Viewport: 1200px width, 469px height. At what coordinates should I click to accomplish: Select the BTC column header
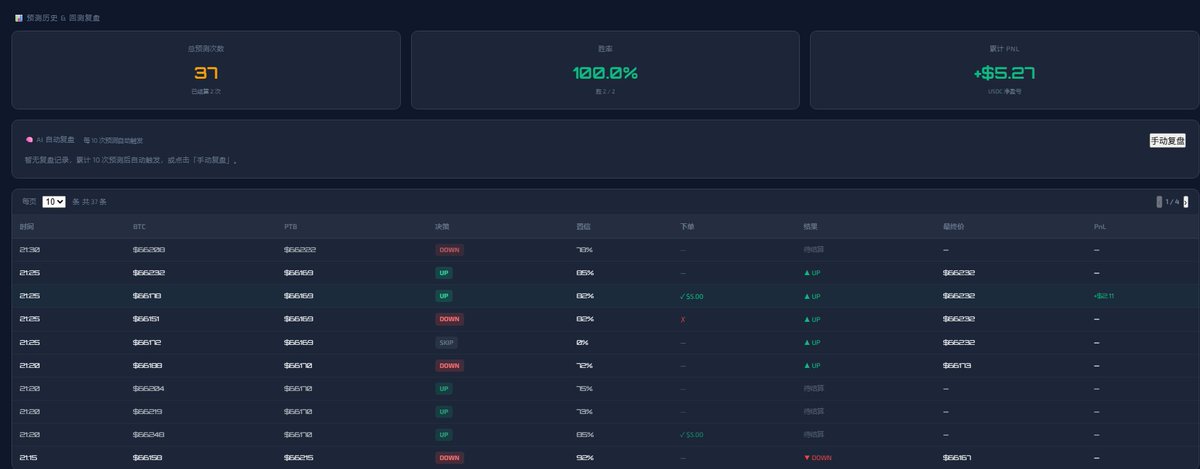139,226
